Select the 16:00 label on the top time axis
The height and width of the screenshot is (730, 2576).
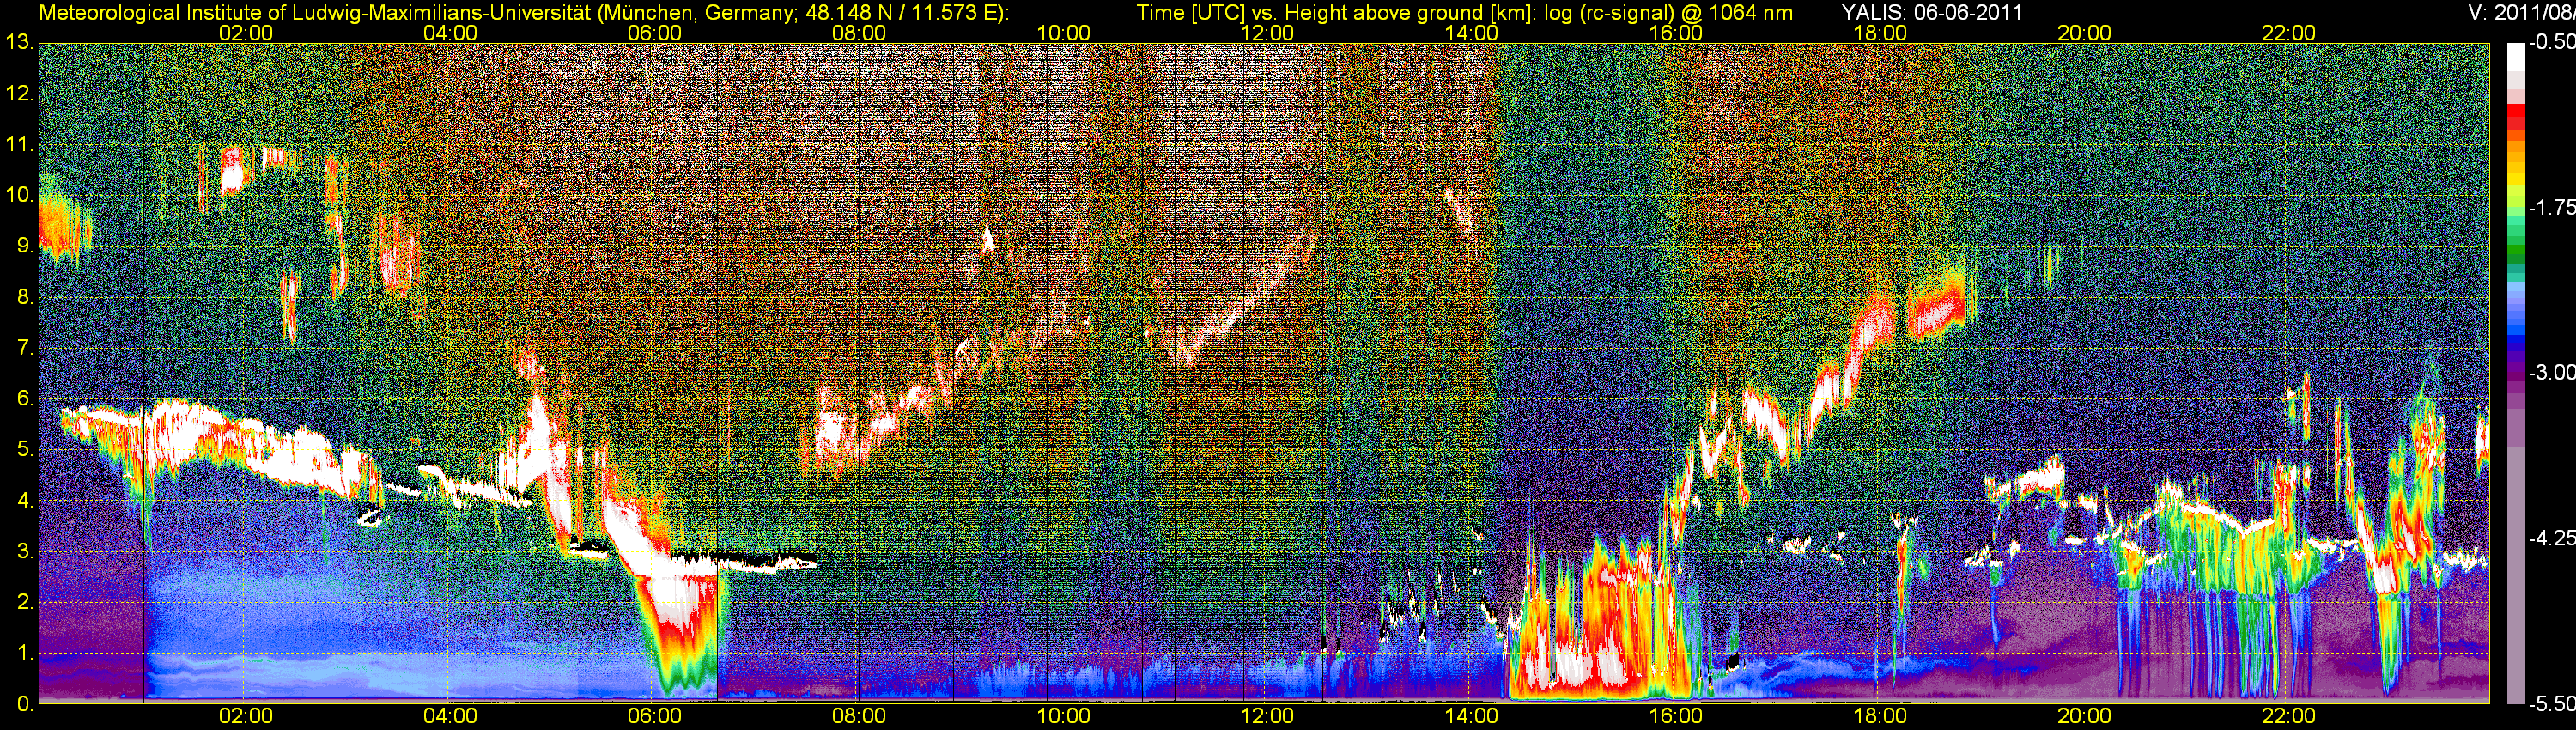tap(1676, 33)
